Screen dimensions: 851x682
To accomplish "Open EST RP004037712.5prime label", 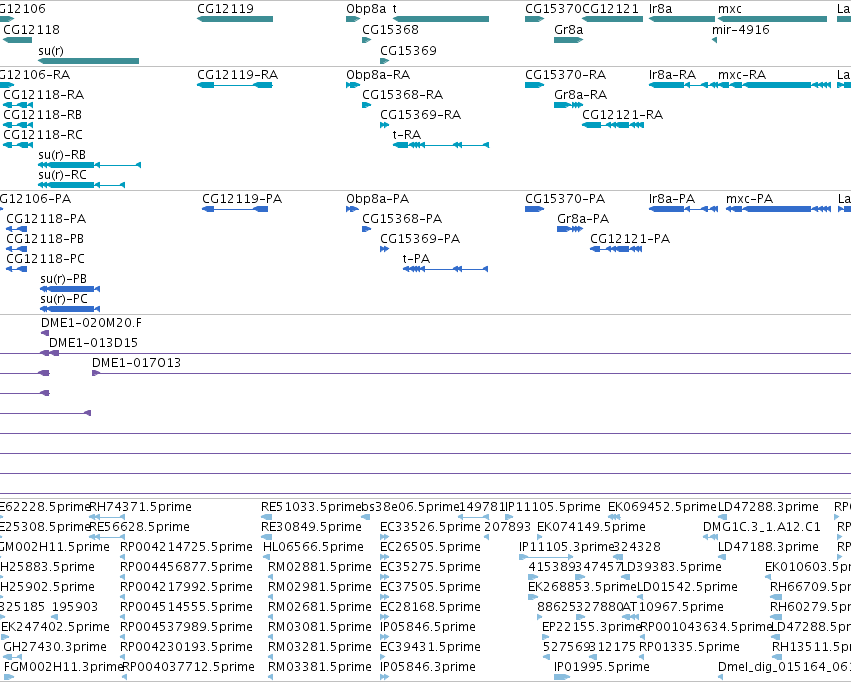I will pos(188,667).
